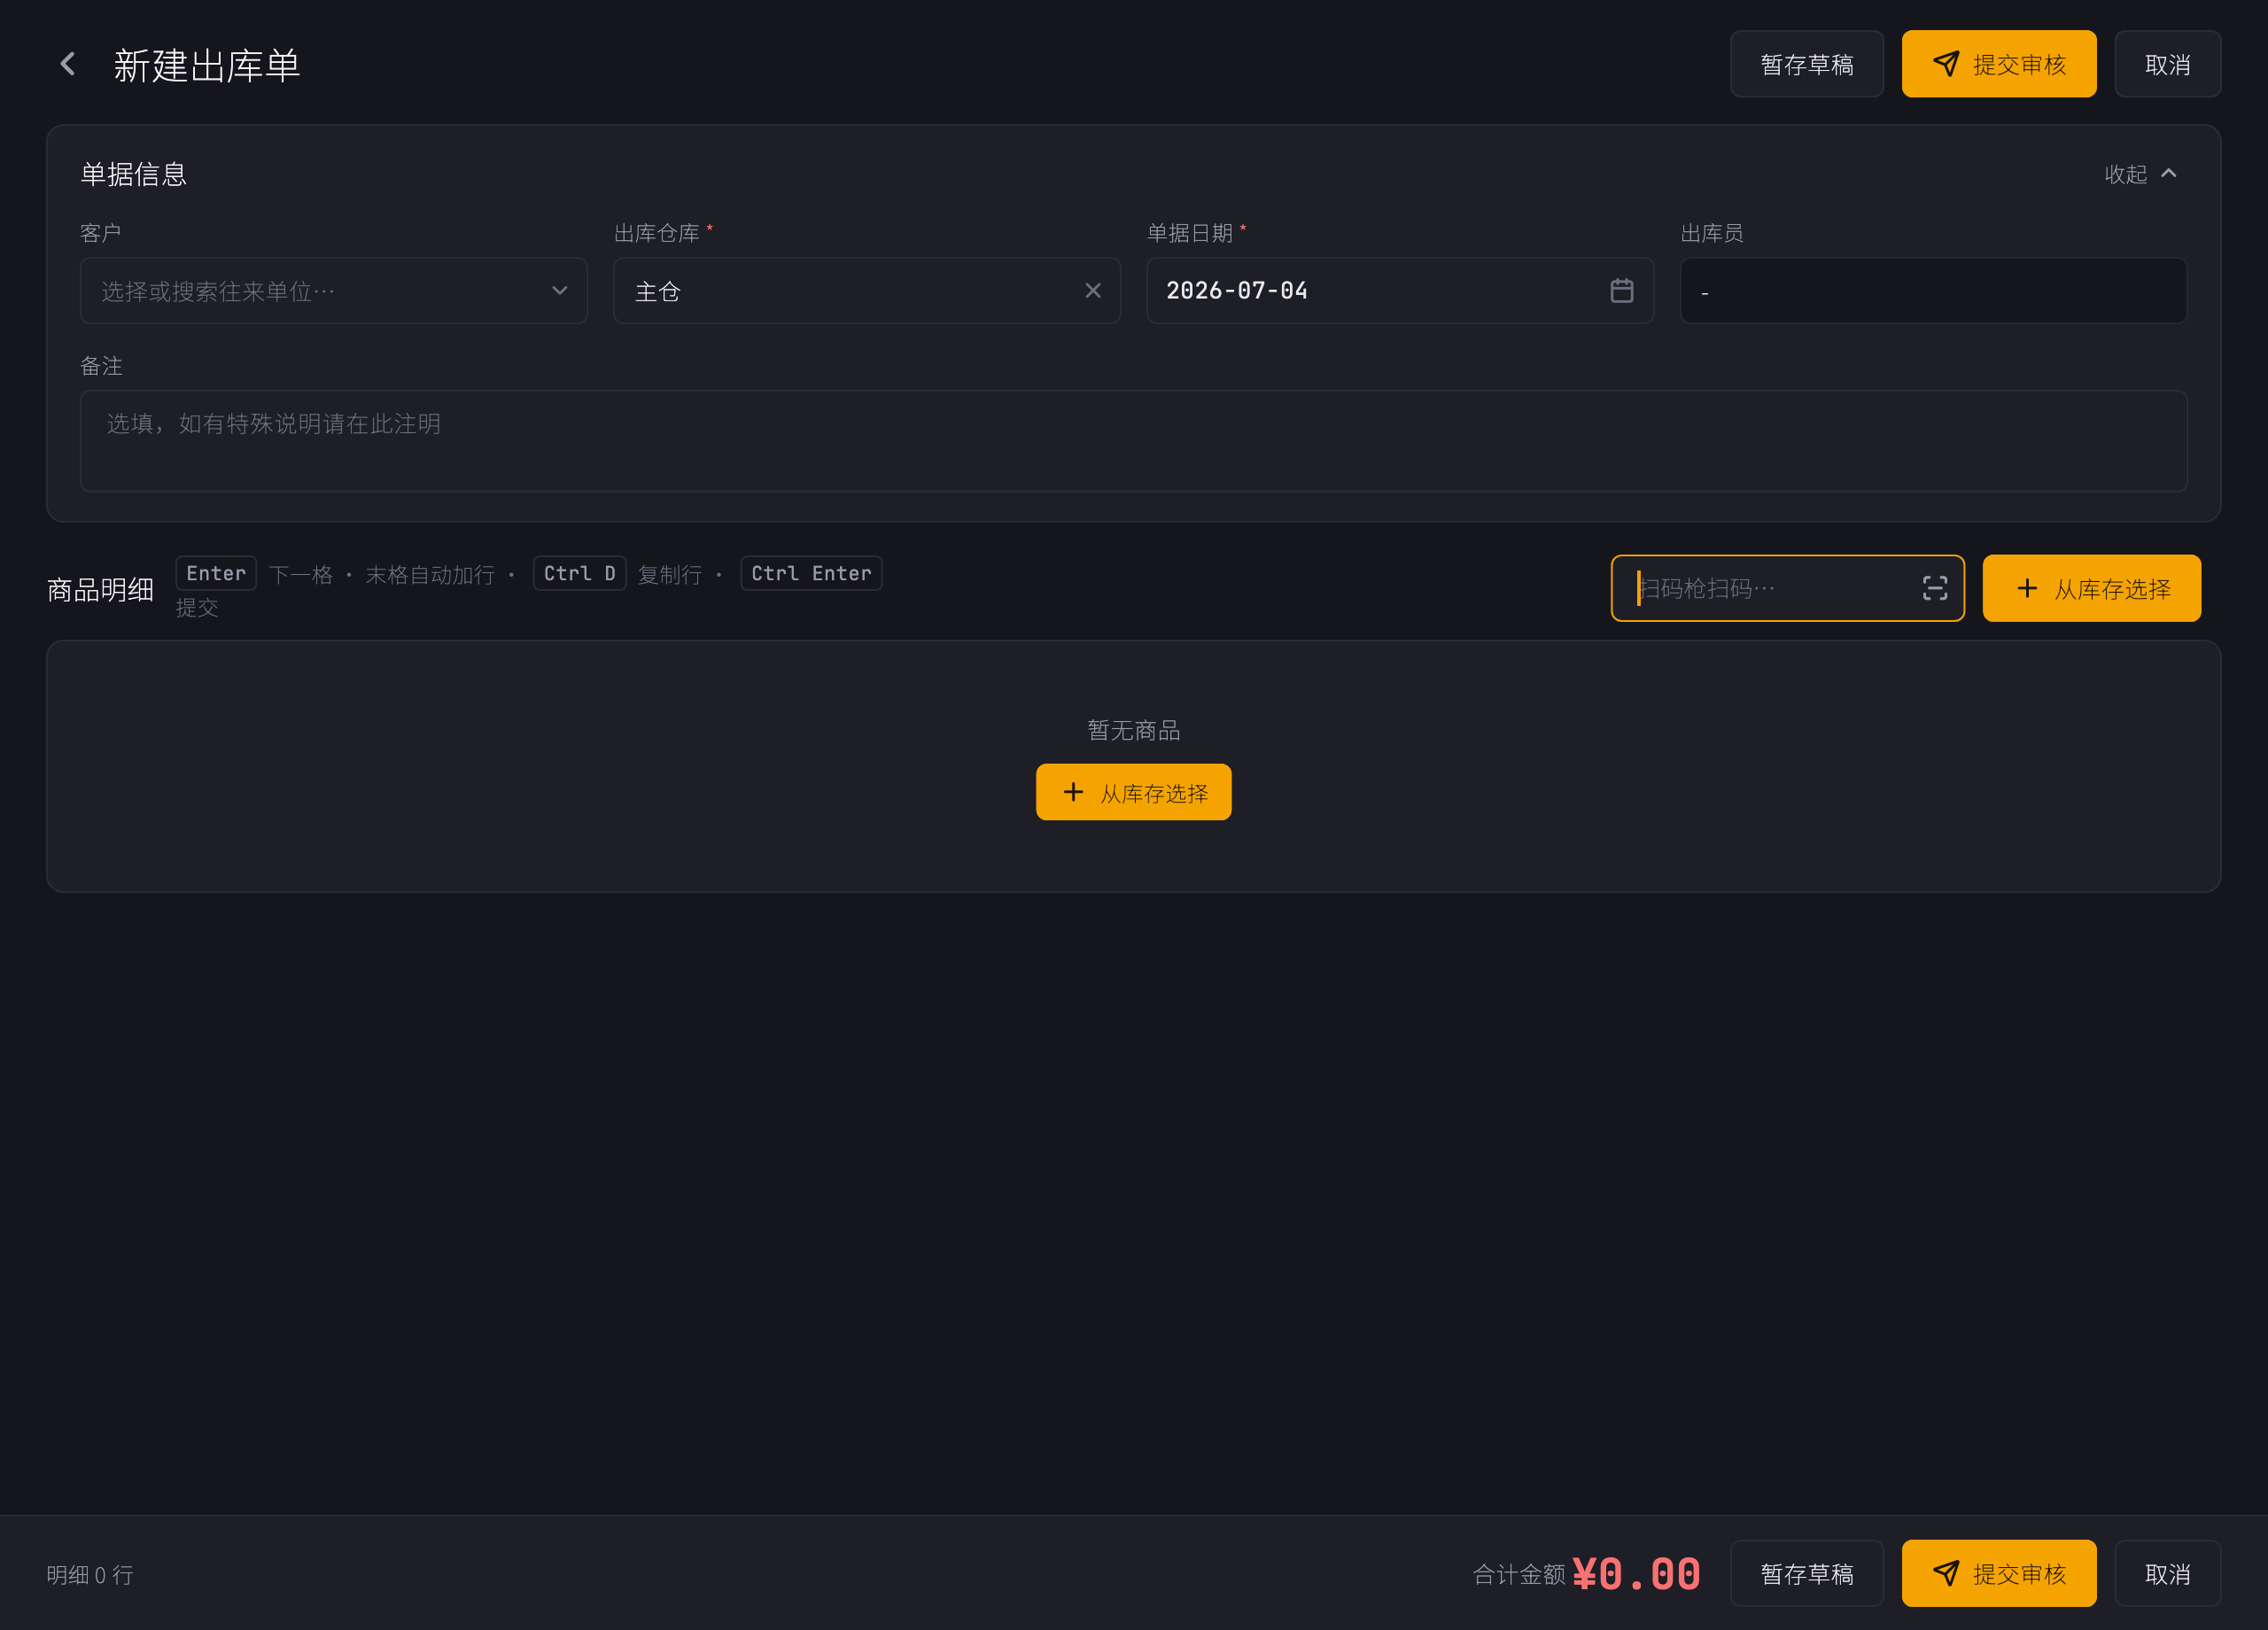Click the Ctrl Enter shortcut hint
Image resolution: width=2268 pixels, height=1630 pixels.
point(811,574)
